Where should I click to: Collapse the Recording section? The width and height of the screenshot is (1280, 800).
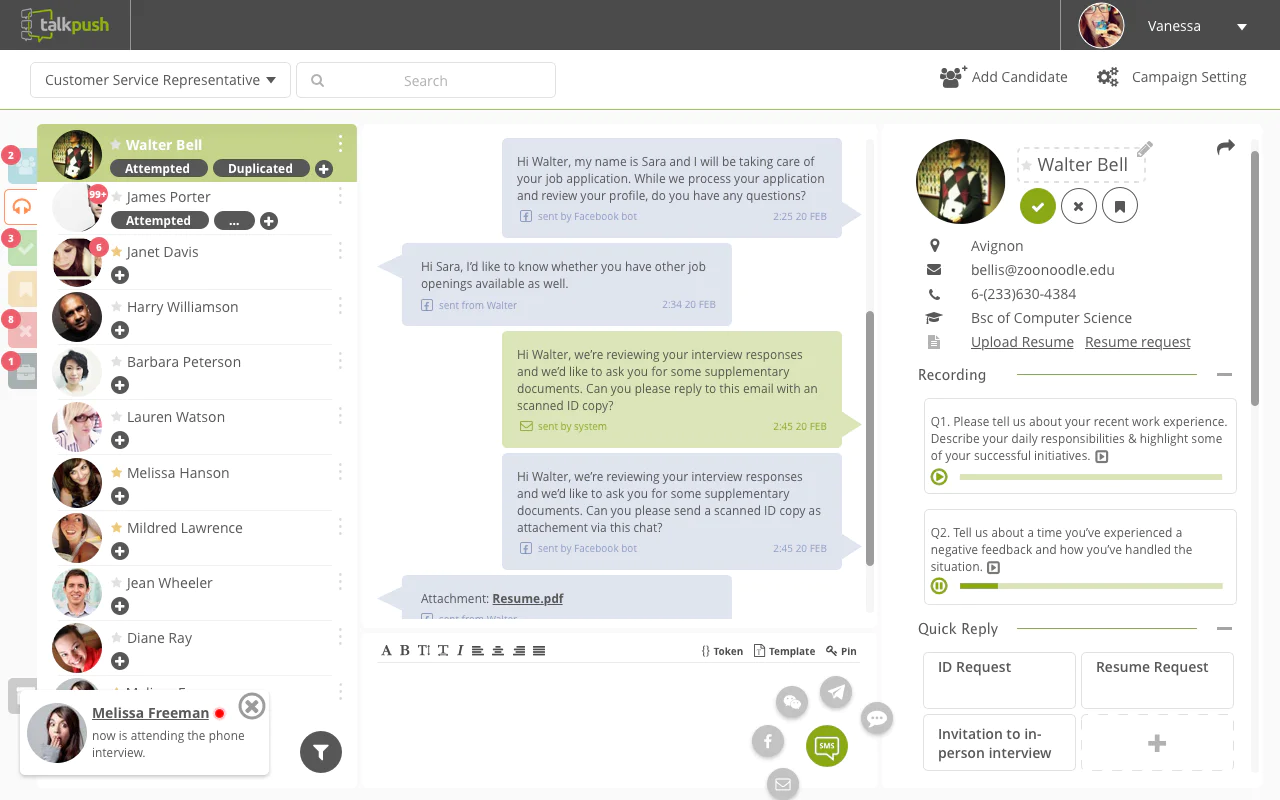click(1224, 375)
